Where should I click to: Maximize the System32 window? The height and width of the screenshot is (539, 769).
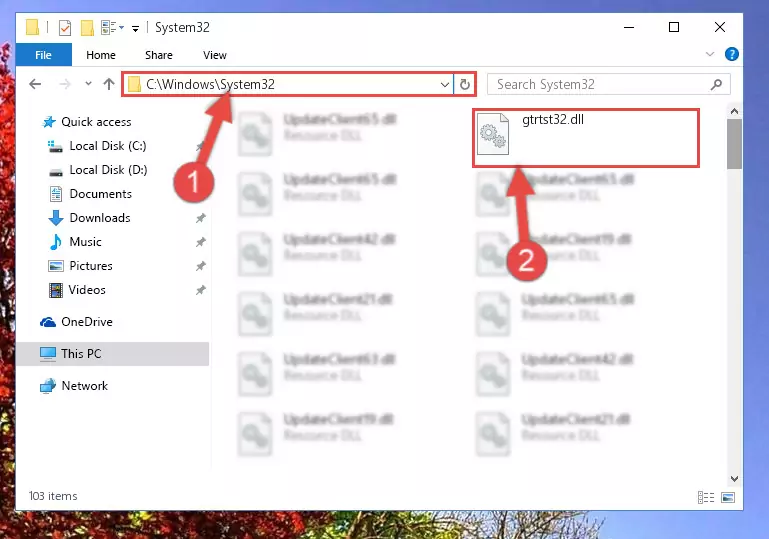point(674,27)
